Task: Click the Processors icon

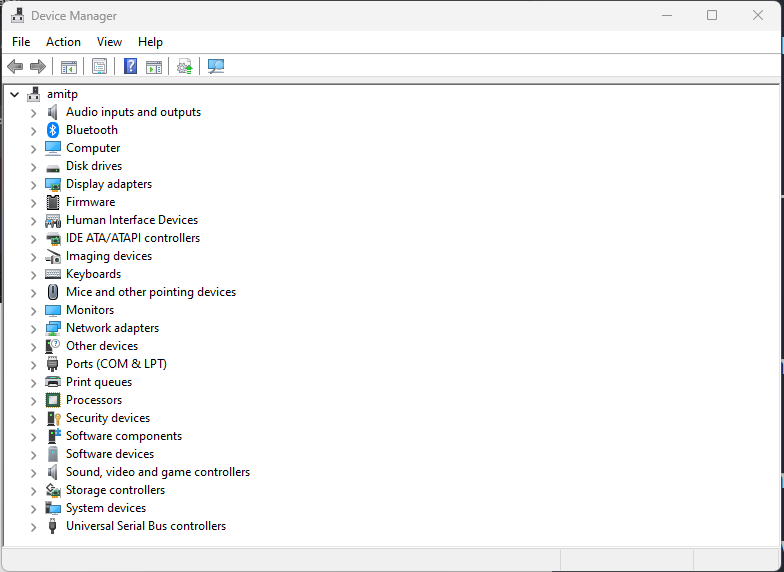Action: [52, 400]
